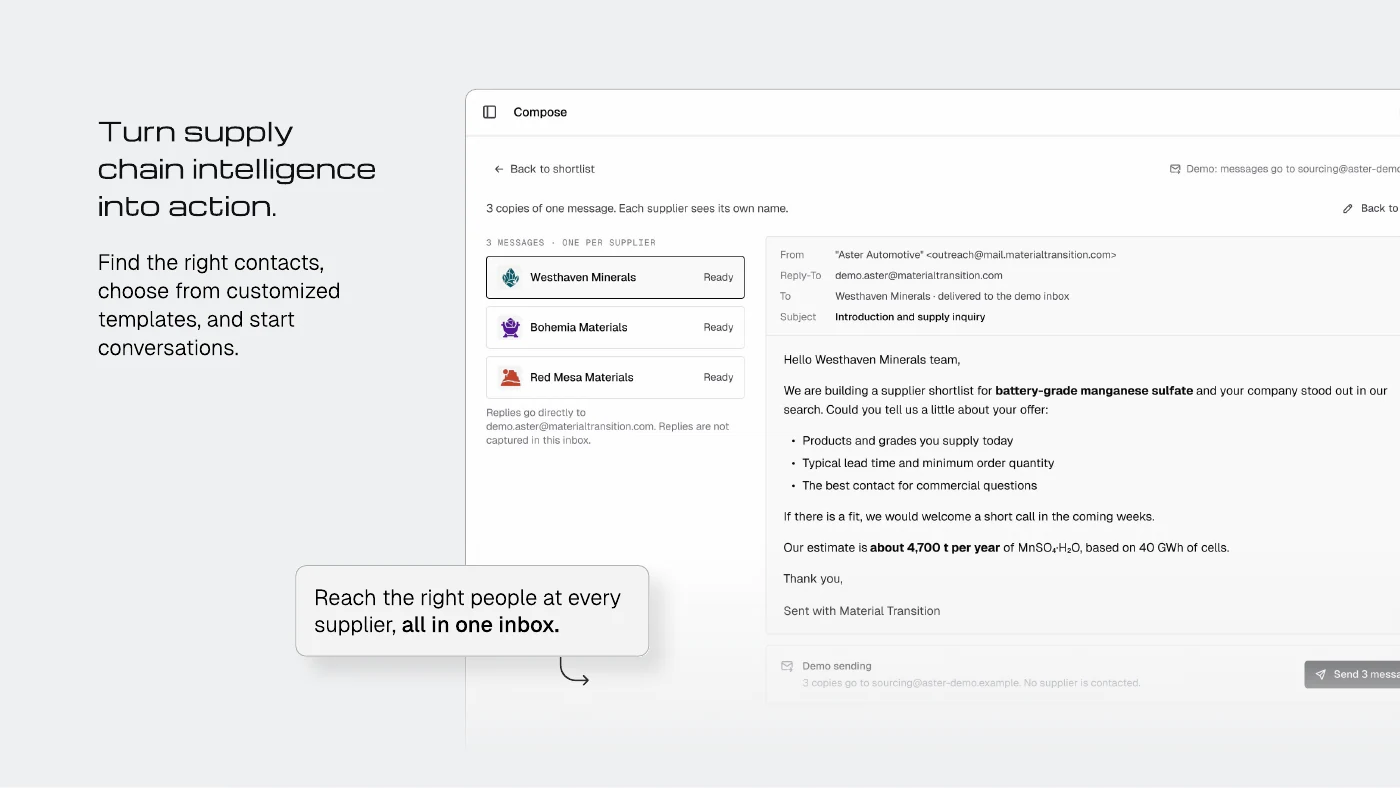
Task: Click the Ready status for Westhaven Minerals
Action: point(718,278)
